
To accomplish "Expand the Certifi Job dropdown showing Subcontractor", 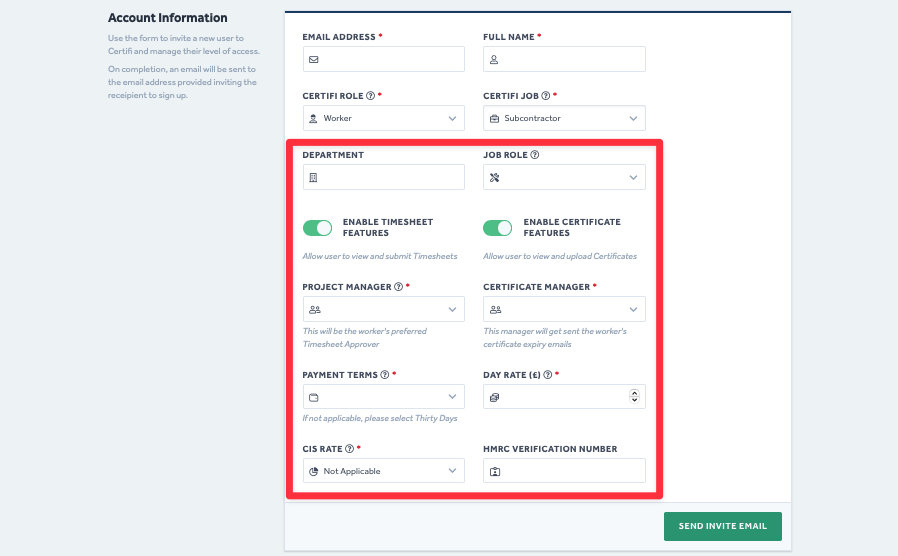I will point(564,119).
